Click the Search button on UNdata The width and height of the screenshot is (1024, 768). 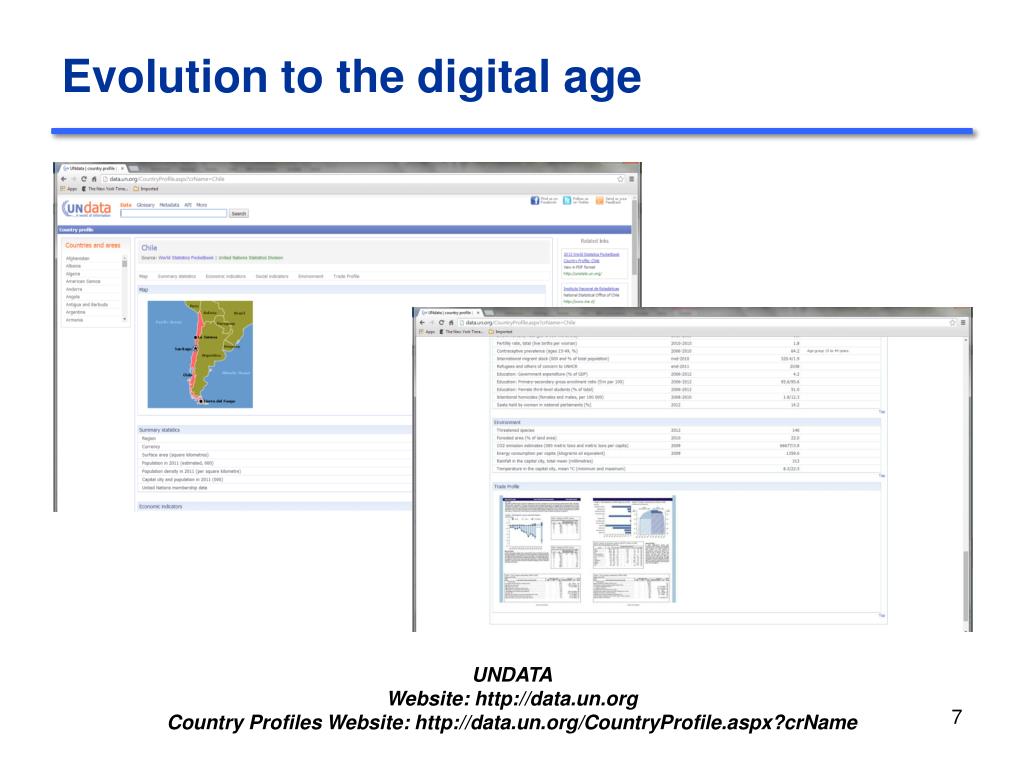point(238,214)
